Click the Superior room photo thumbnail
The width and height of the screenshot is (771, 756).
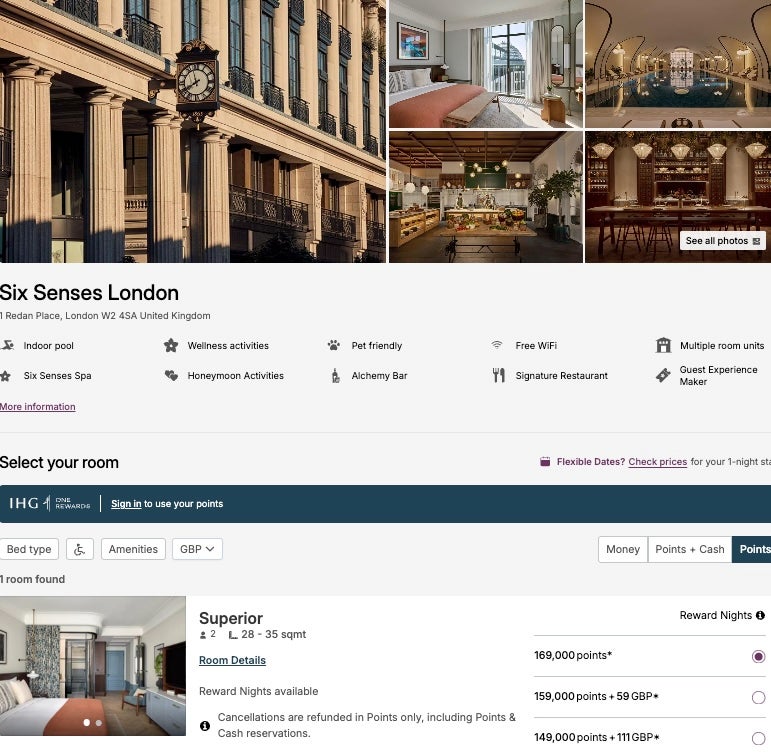[x=93, y=666]
